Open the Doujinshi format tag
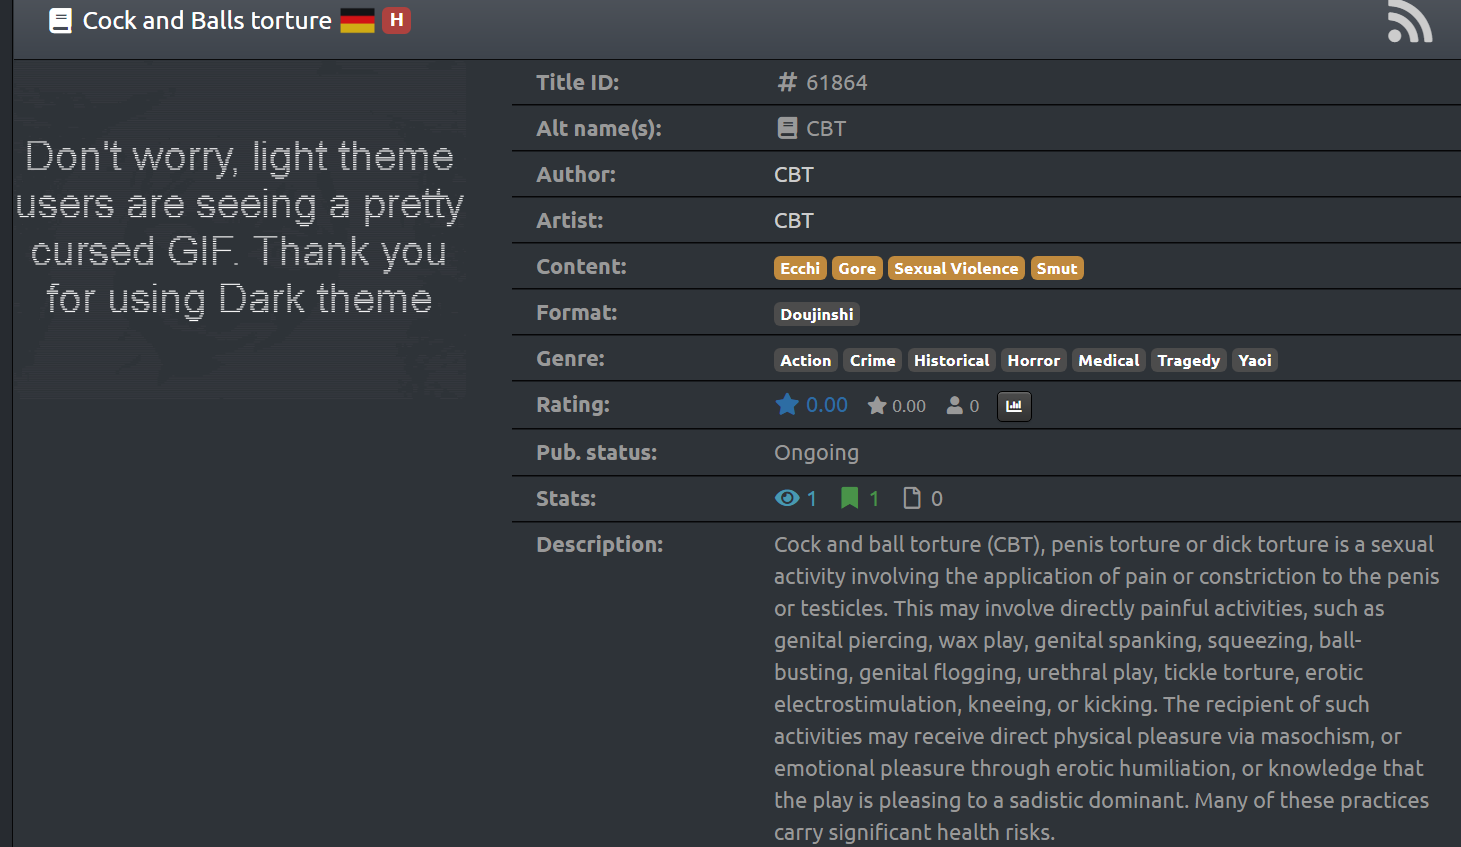The image size is (1461, 847). pos(816,314)
